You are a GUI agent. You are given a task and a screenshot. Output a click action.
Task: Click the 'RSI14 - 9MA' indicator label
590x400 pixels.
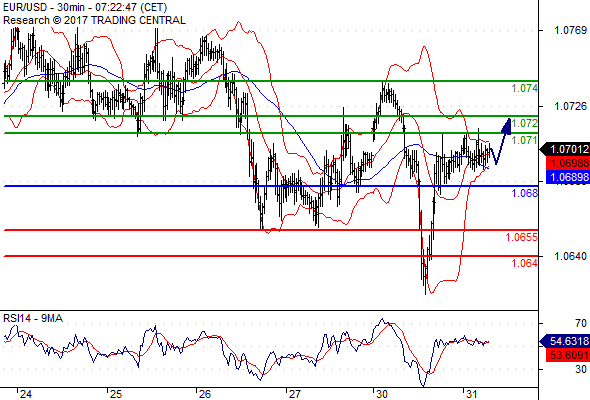click(33, 318)
